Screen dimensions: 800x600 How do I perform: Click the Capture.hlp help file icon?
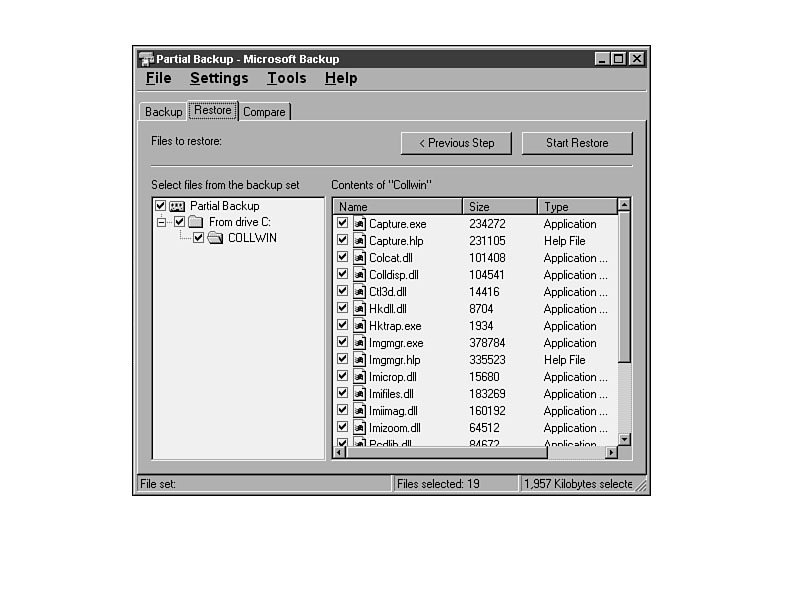(360, 241)
